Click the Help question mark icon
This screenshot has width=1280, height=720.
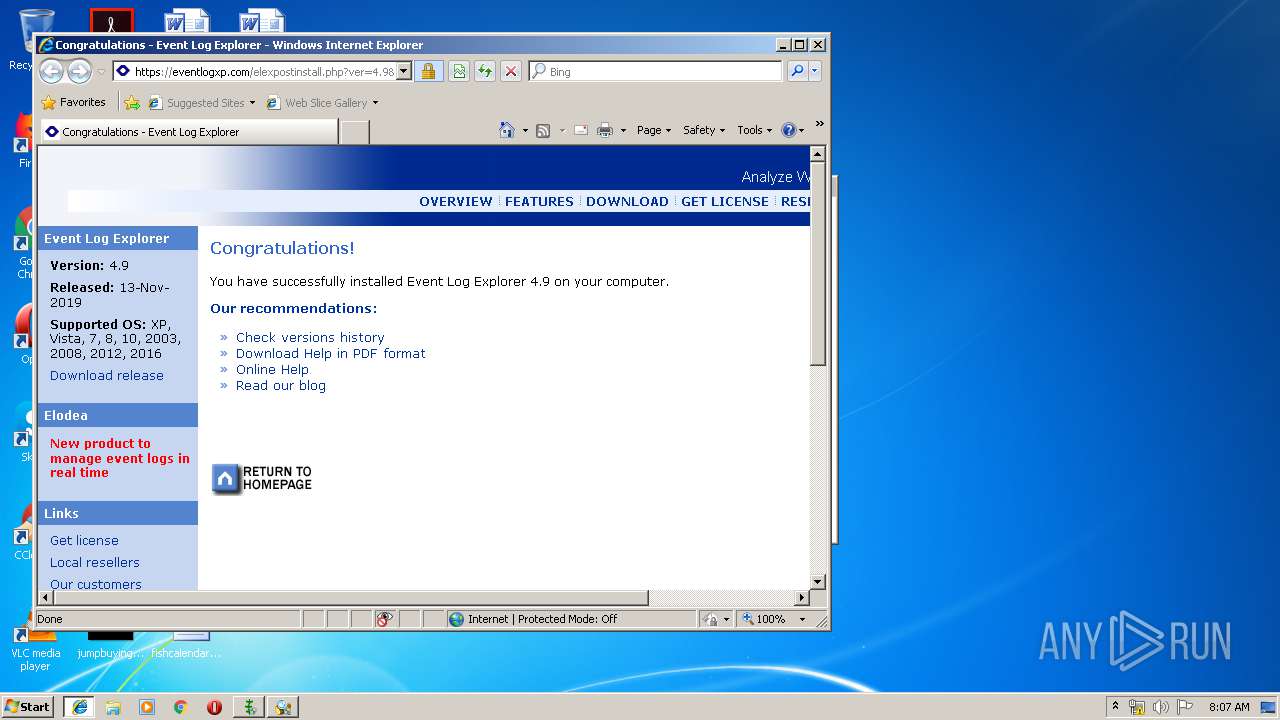click(x=788, y=130)
